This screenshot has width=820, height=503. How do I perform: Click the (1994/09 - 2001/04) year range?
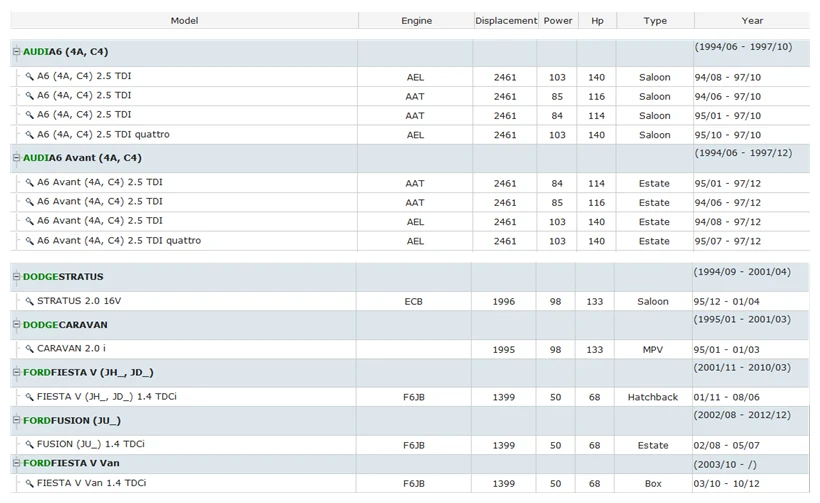coord(742,272)
